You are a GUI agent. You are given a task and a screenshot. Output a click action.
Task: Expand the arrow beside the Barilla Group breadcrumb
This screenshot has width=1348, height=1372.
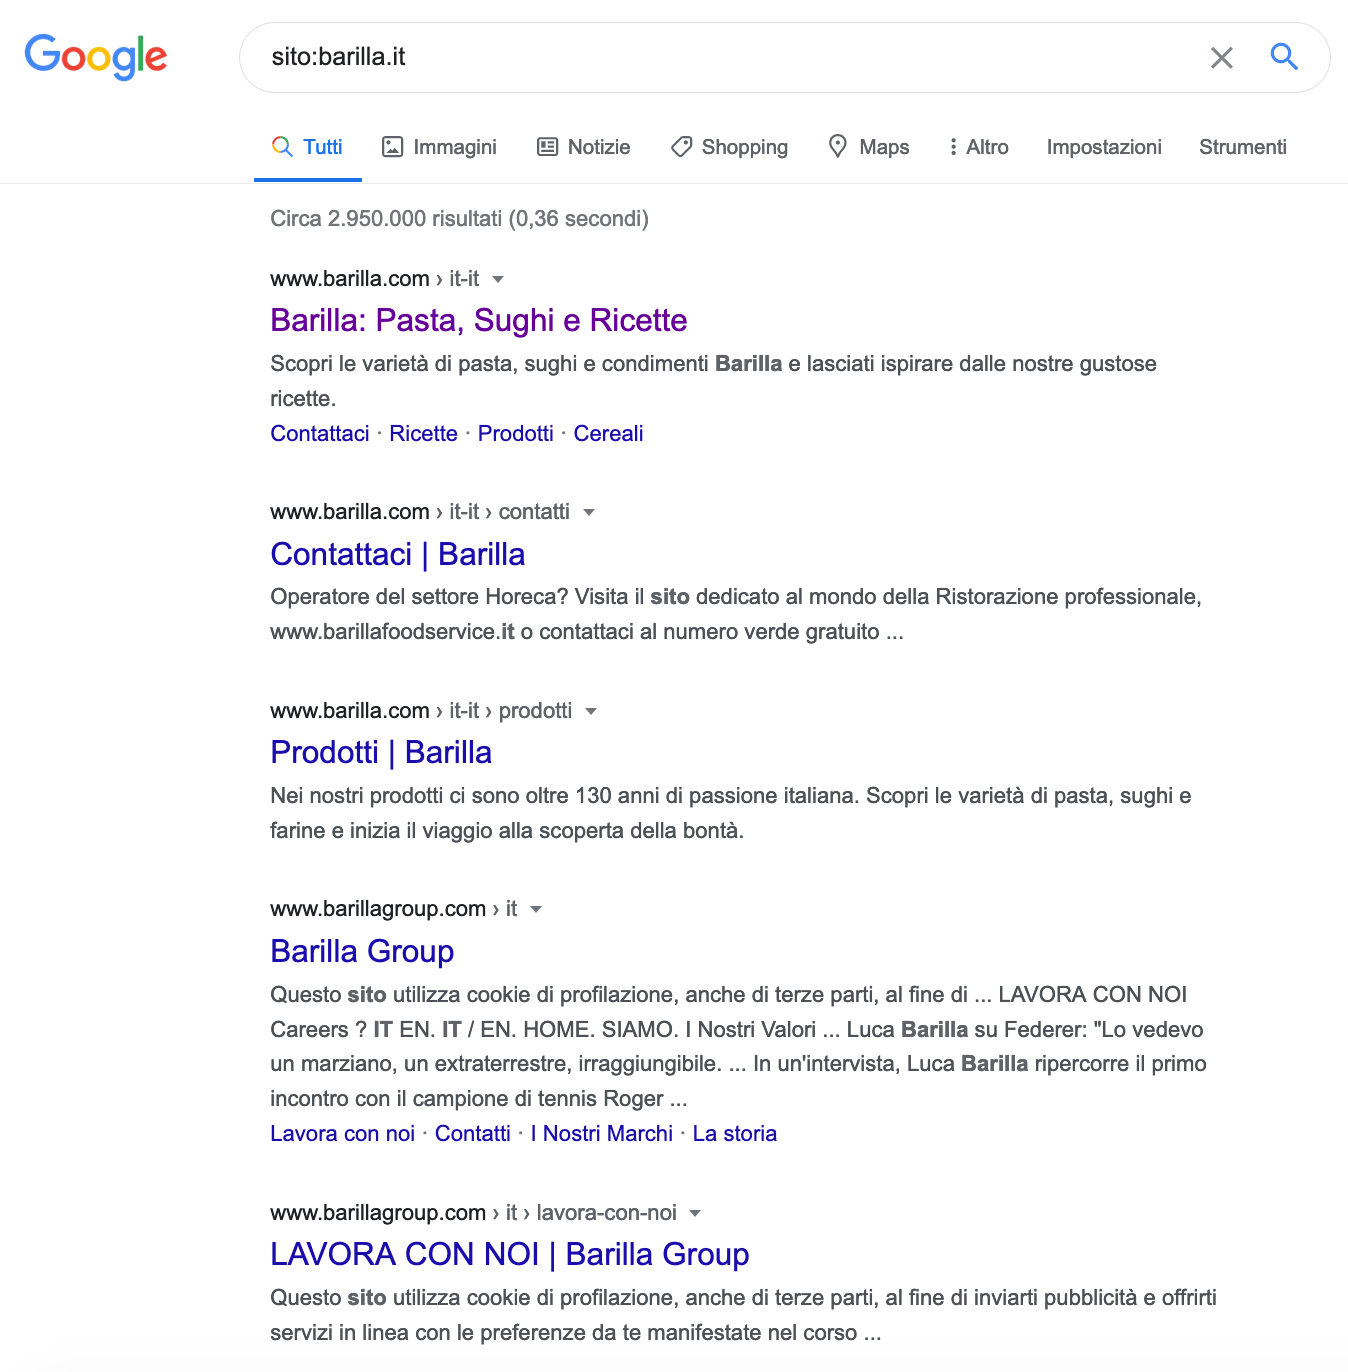[536, 909]
